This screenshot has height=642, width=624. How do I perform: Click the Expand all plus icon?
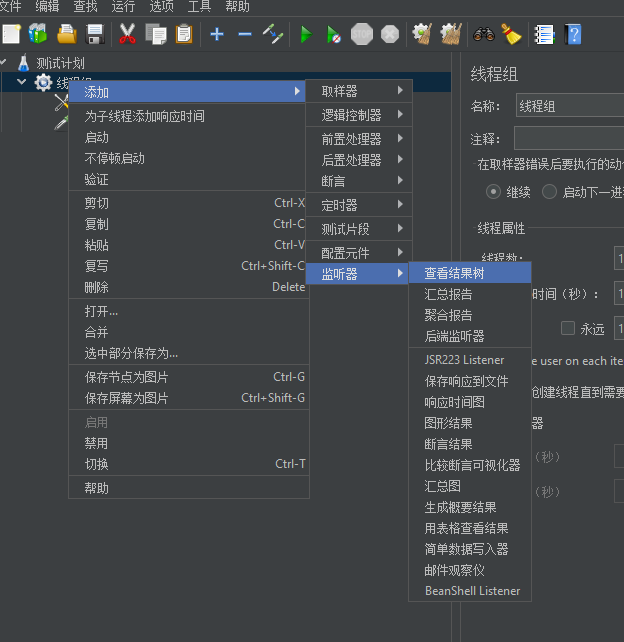click(x=217, y=34)
